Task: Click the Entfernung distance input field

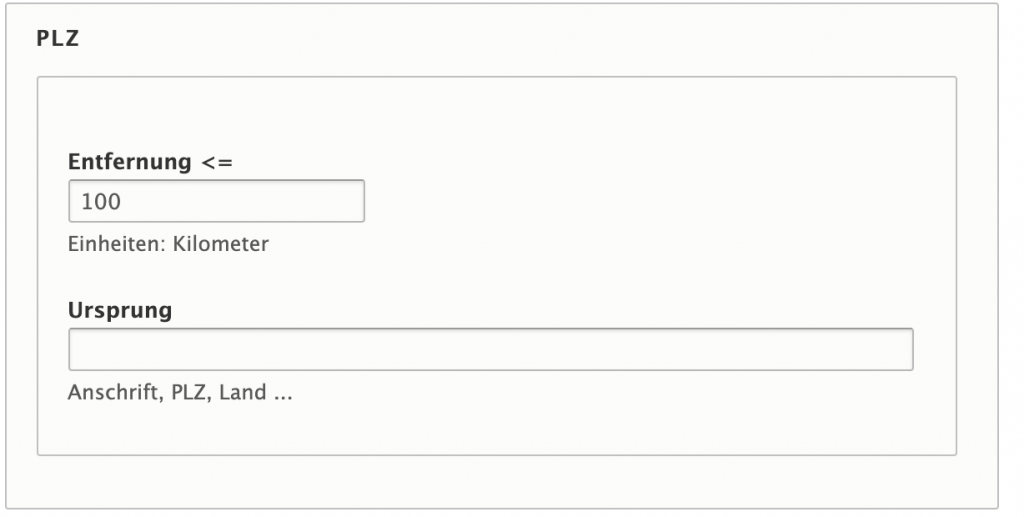Action: 216,201
